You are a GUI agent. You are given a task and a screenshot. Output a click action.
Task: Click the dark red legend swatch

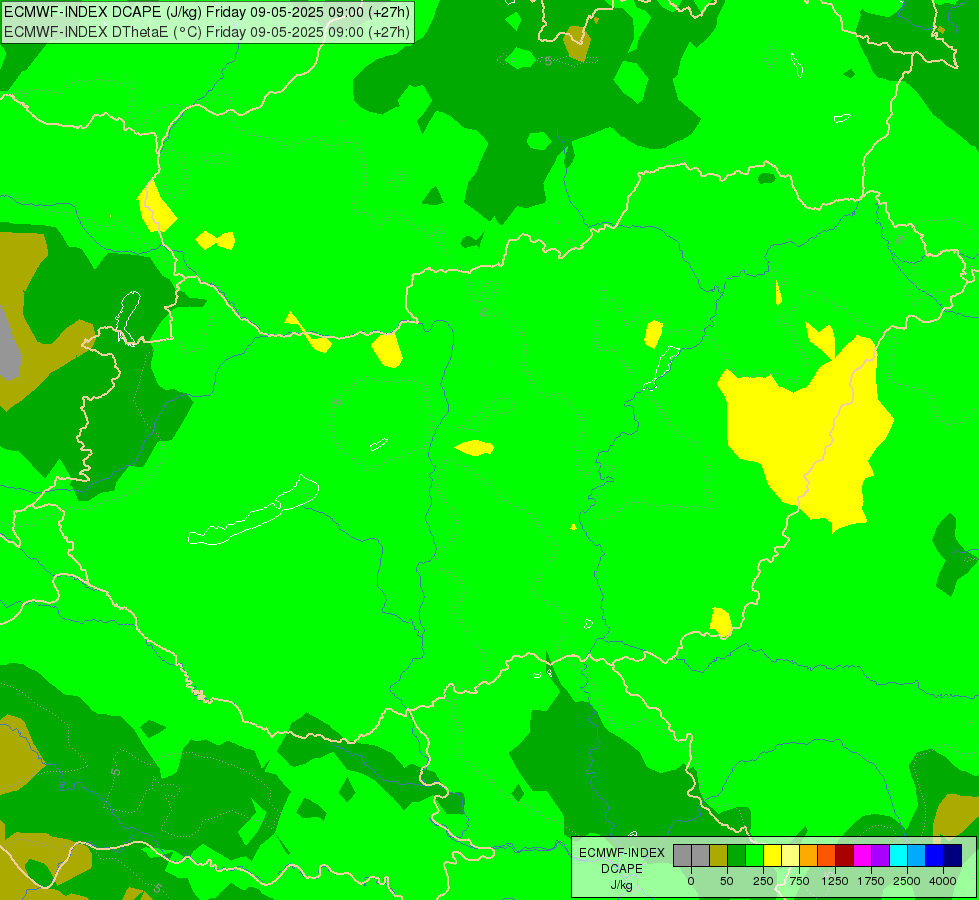[845, 856]
